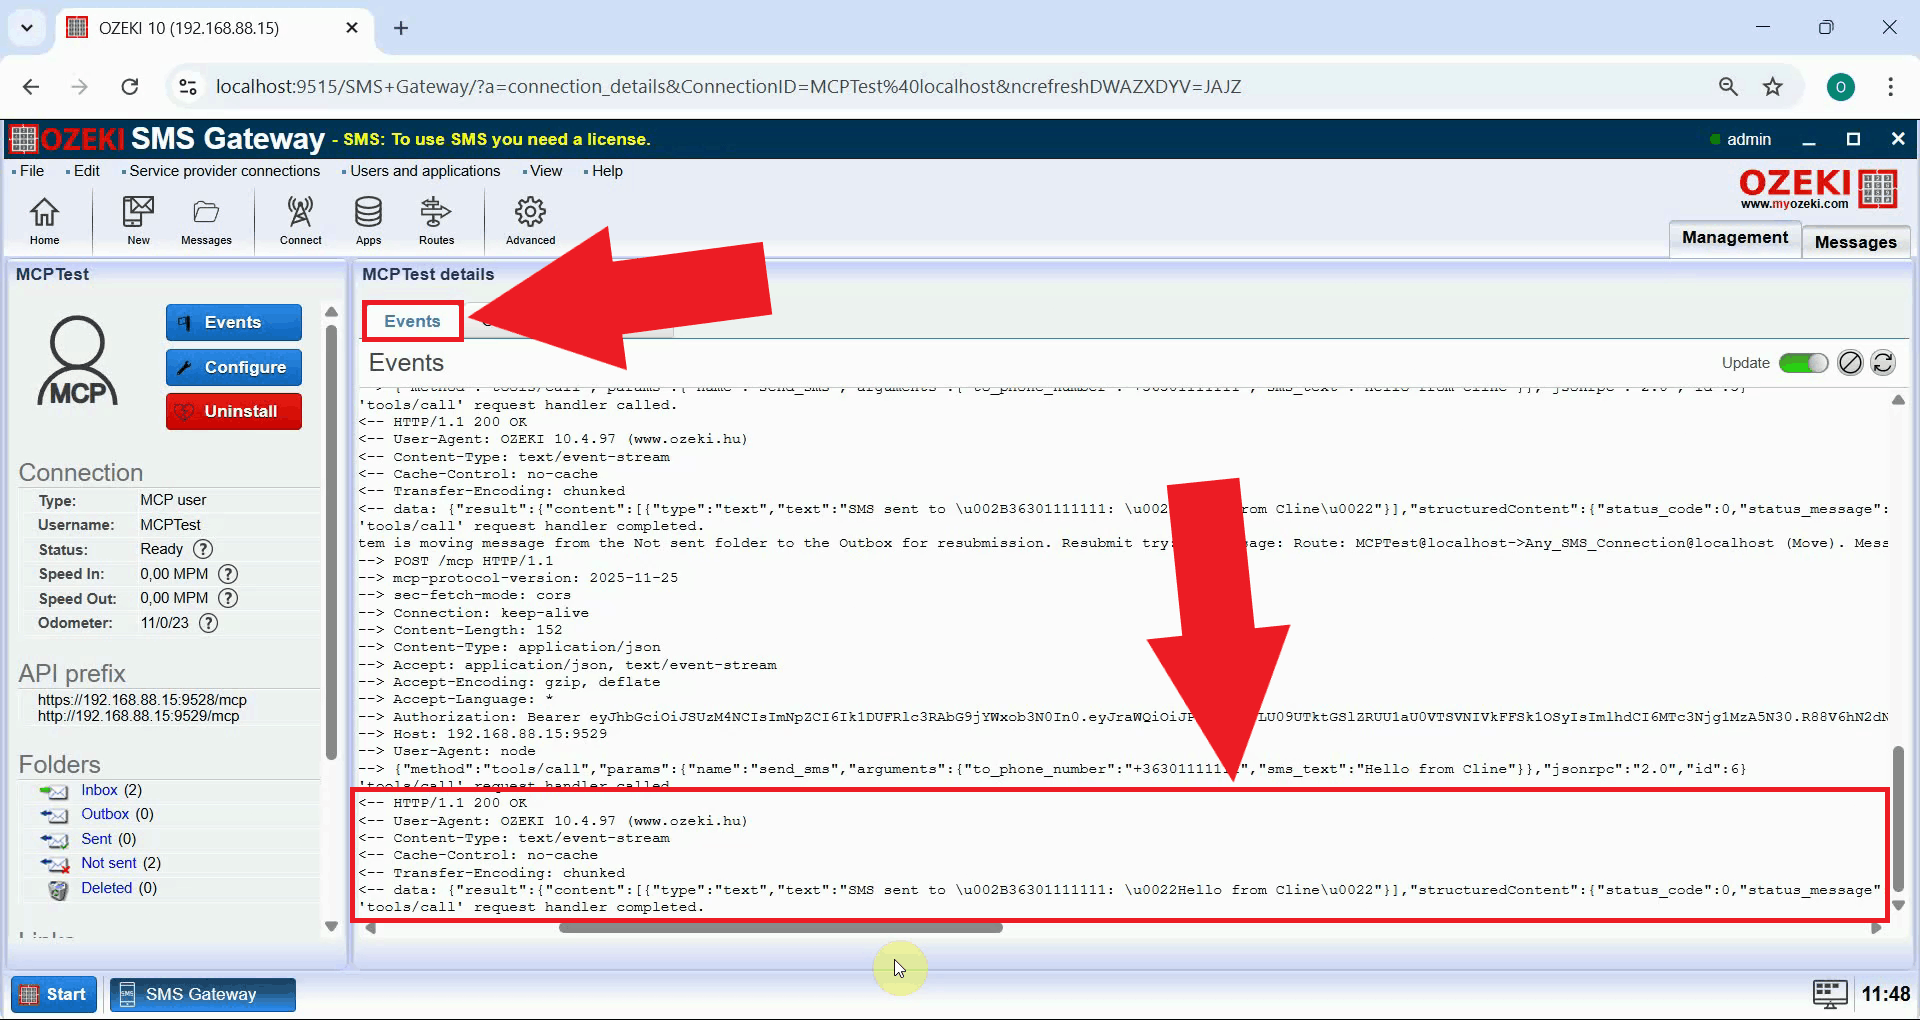The width and height of the screenshot is (1920, 1020).
Task: Show help for Speed Out
Action: (228, 598)
